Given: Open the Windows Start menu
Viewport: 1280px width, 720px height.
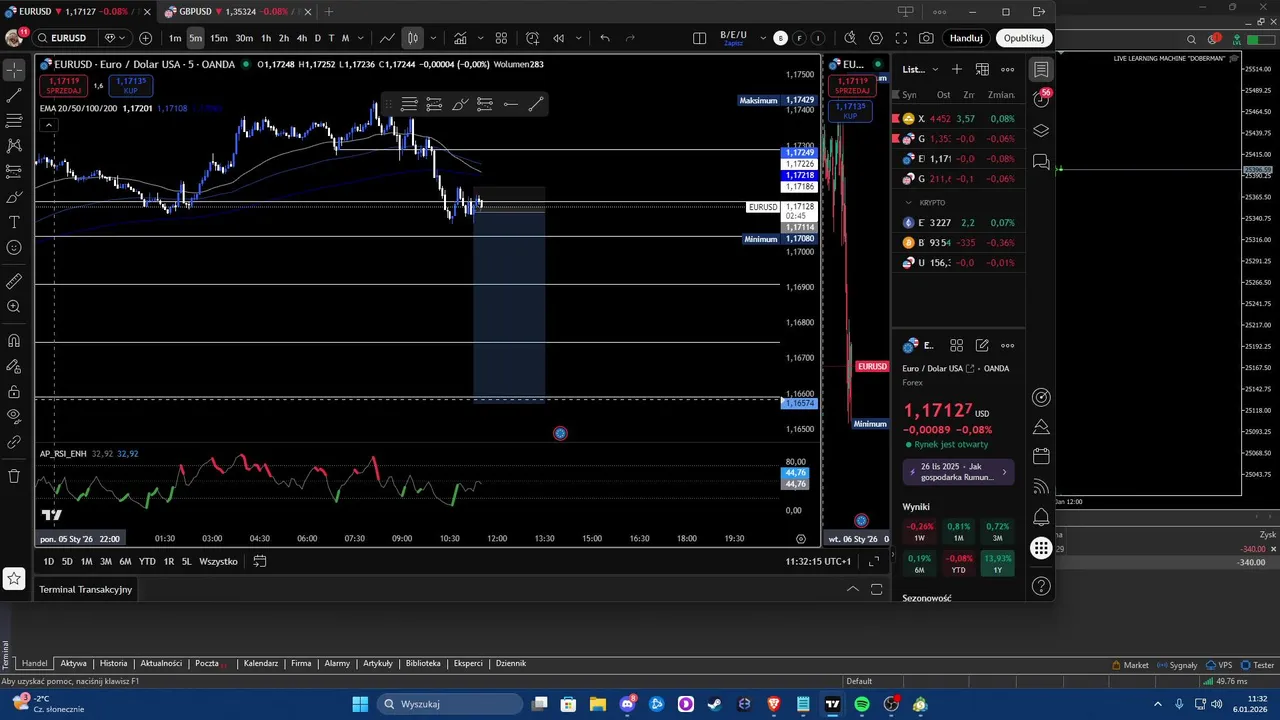Looking at the screenshot, I should tap(360, 704).
